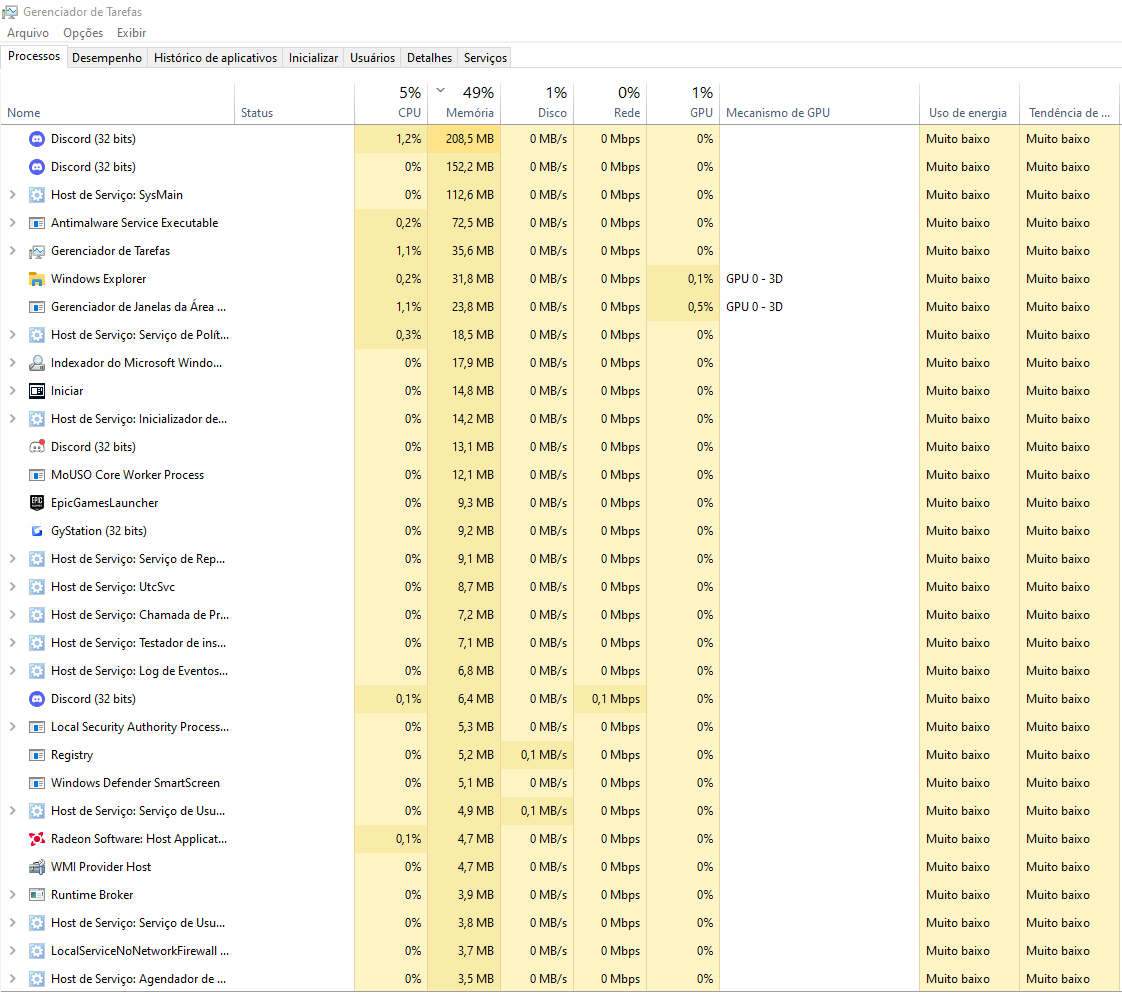Click the LocalServiceNoNetworkFirewall gear icon
This screenshot has width=1122, height=993.
pos(36,951)
